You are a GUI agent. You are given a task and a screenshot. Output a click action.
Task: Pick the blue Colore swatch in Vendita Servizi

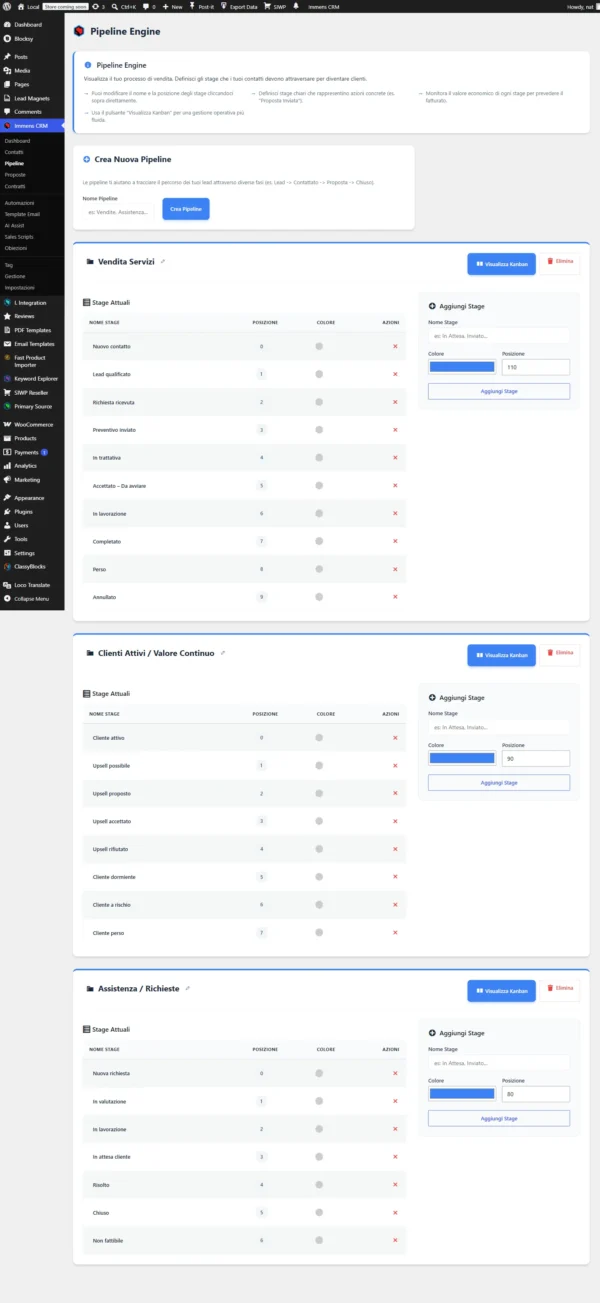point(461,367)
